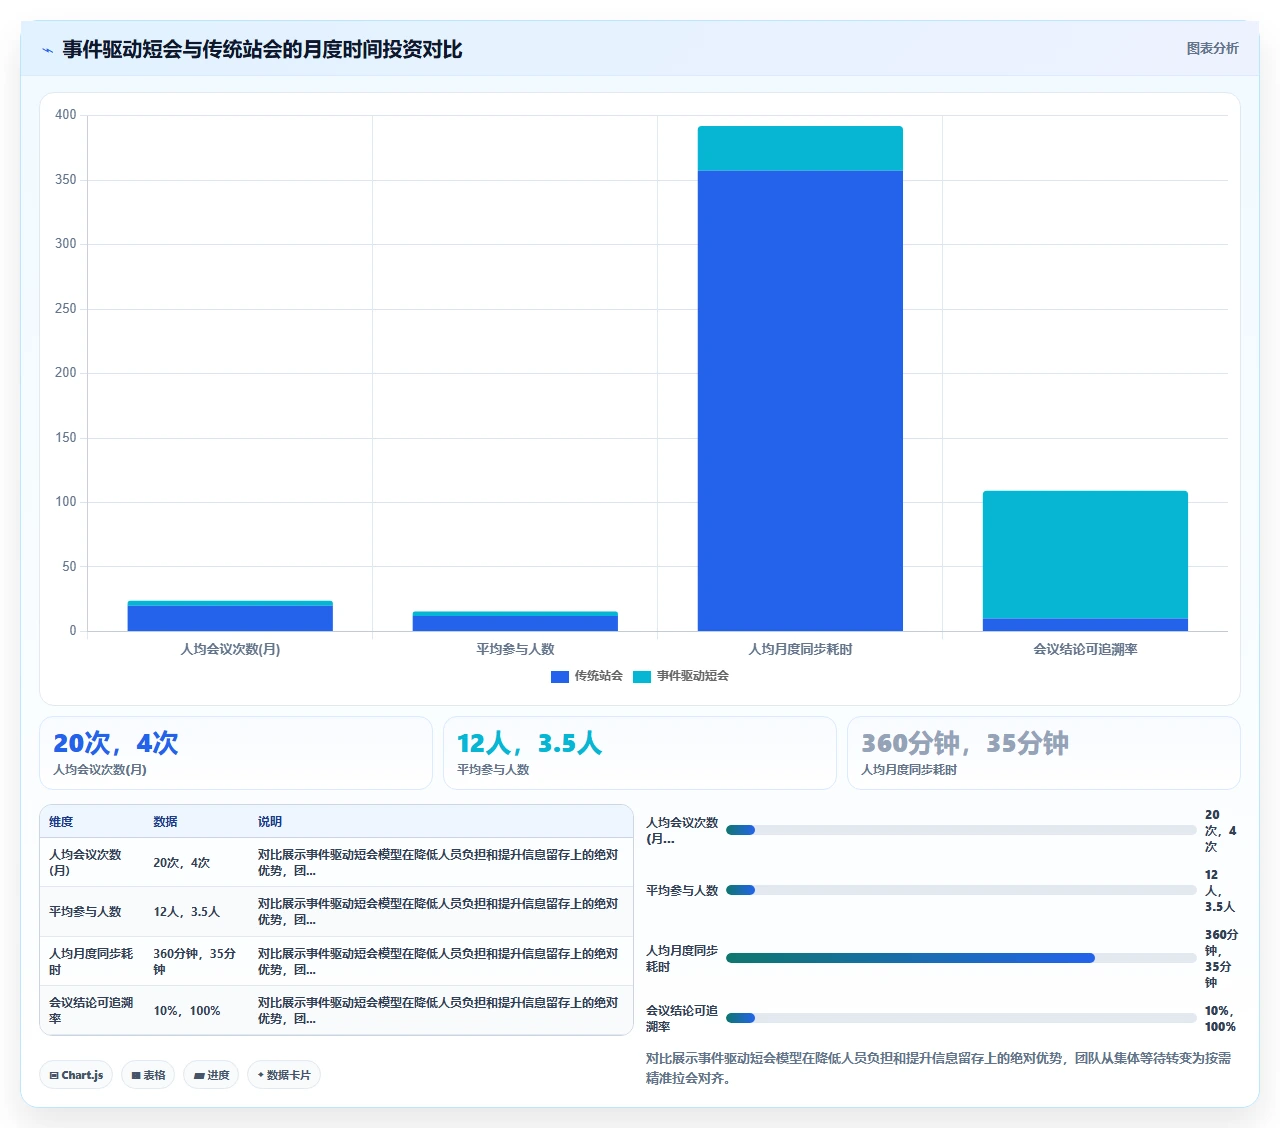Open the 12人，3.5人 data card

(640, 753)
